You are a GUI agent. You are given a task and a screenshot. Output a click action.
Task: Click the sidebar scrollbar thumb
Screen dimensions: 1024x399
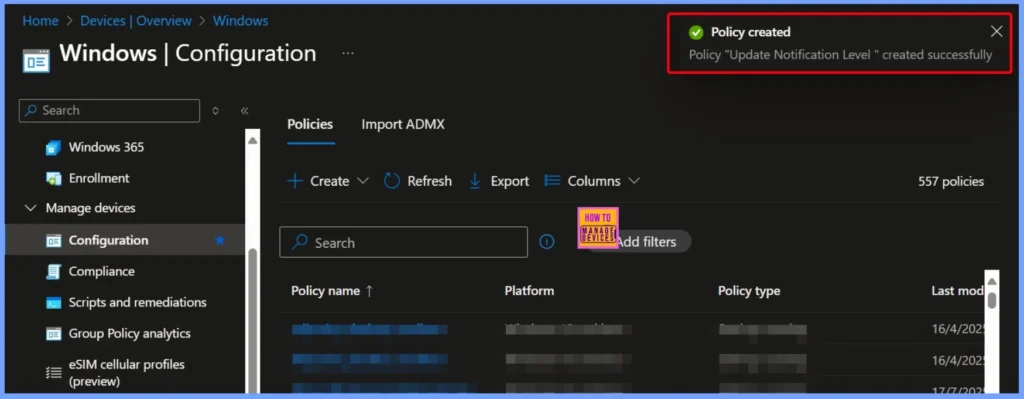[253, 320]
